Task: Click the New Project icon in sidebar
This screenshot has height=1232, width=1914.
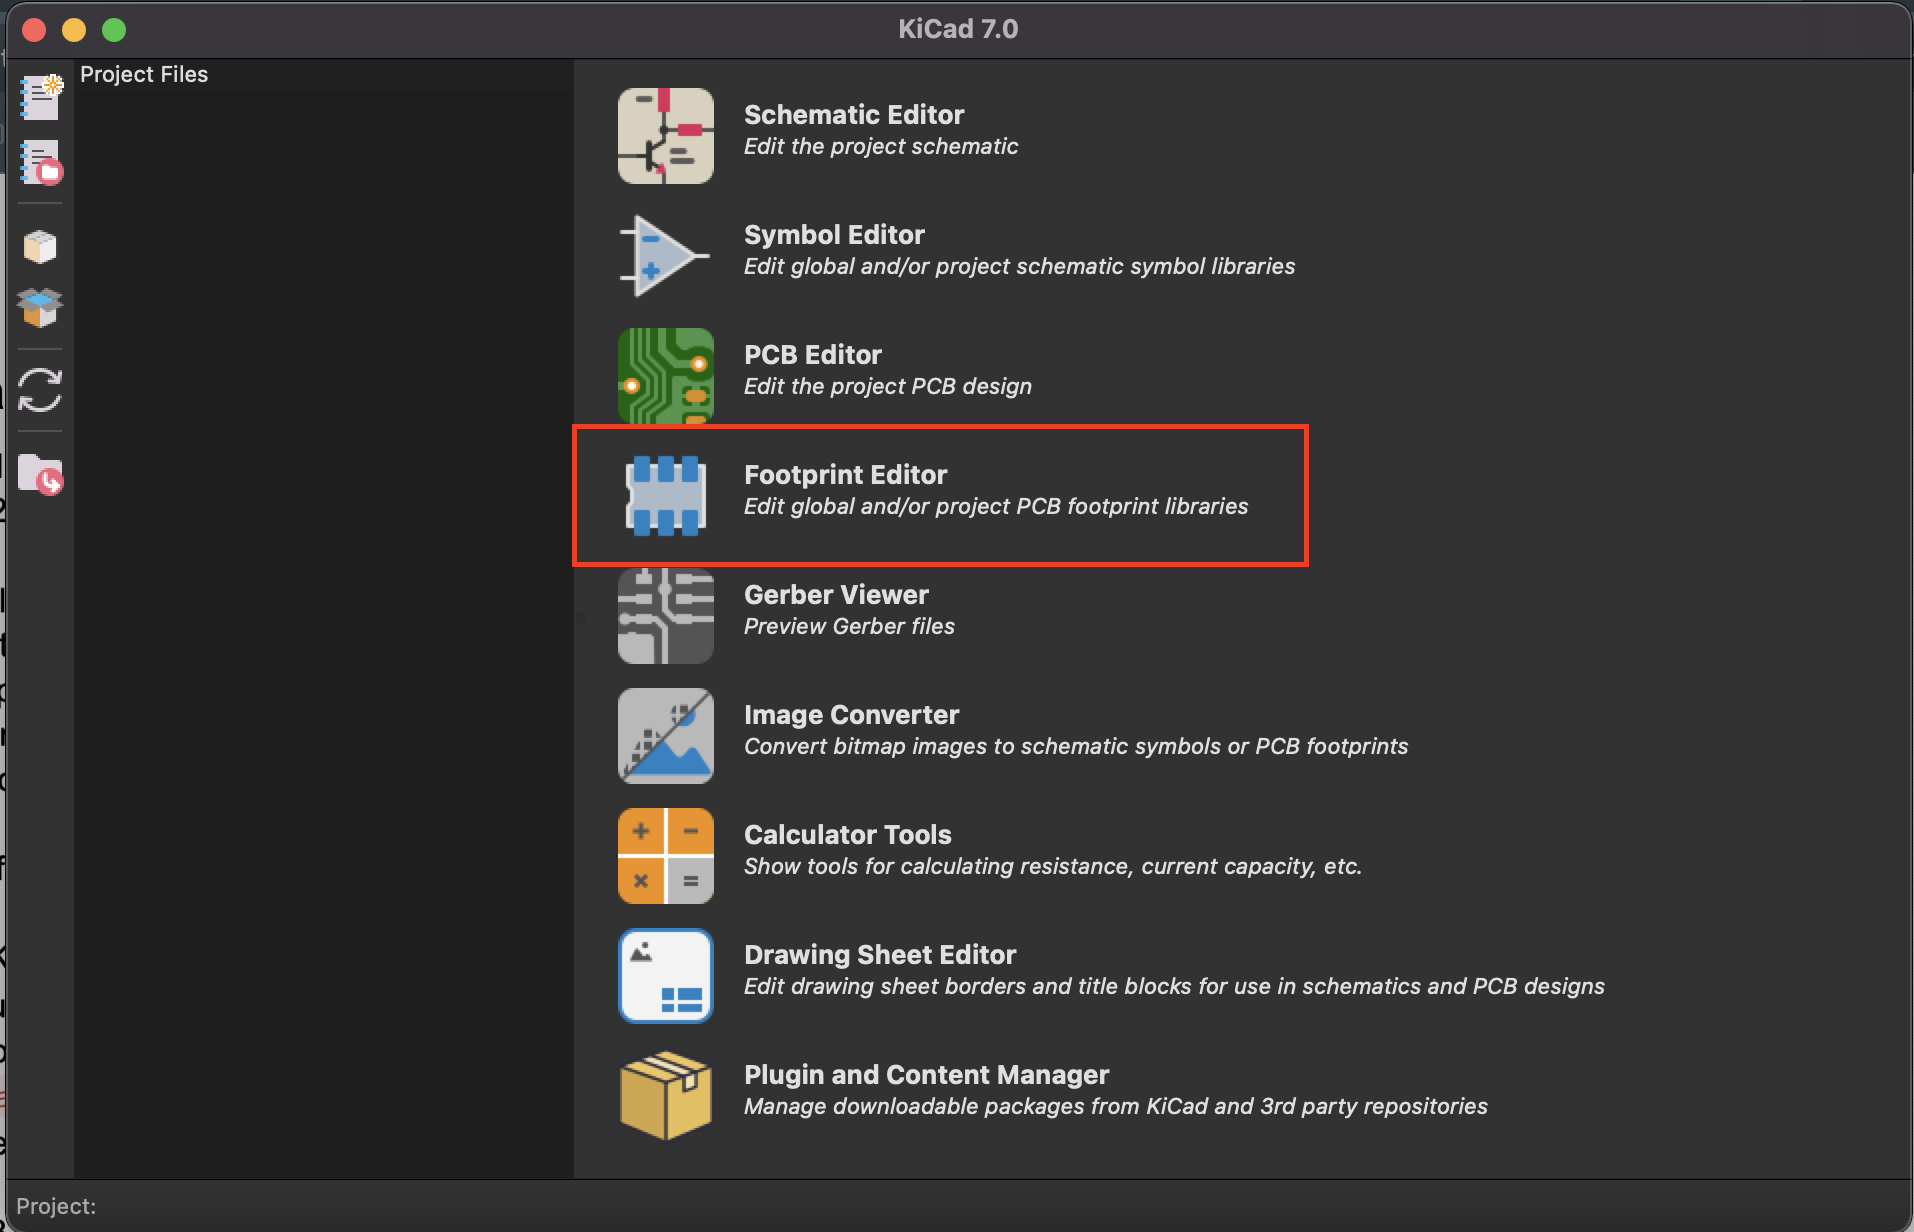Action: click(x=41, y=97)
